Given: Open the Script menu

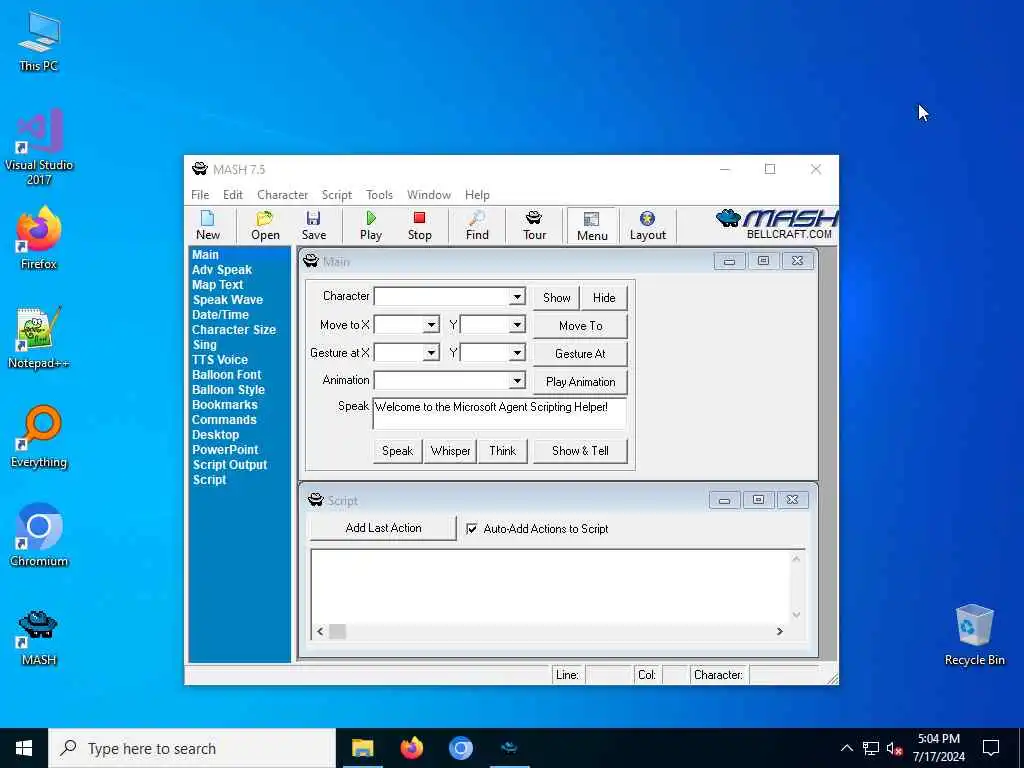Looking at the screenshot, I should pos(336,195).
